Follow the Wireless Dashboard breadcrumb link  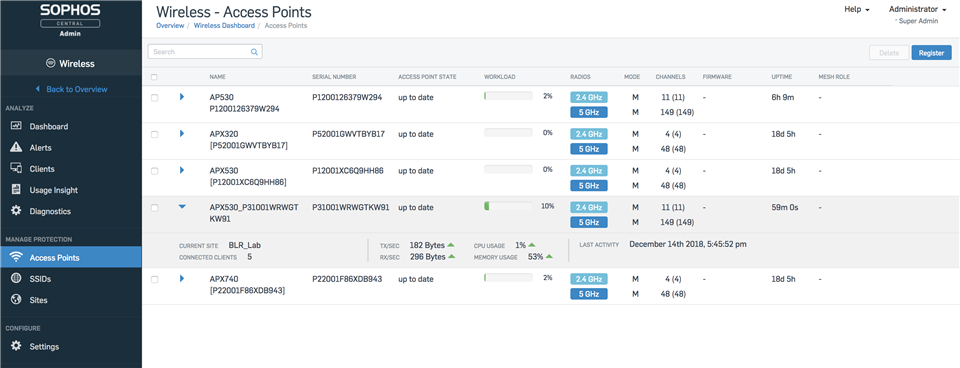(224, 26)
